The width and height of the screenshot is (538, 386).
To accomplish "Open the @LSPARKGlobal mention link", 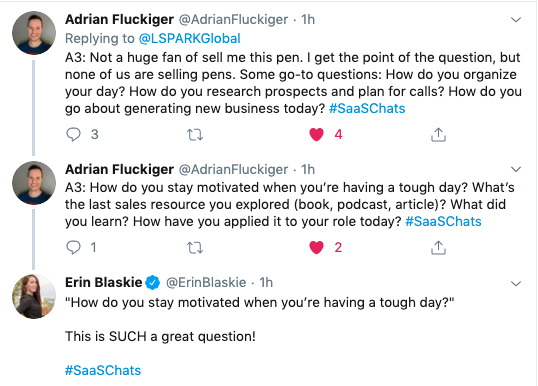I will 189,38.
